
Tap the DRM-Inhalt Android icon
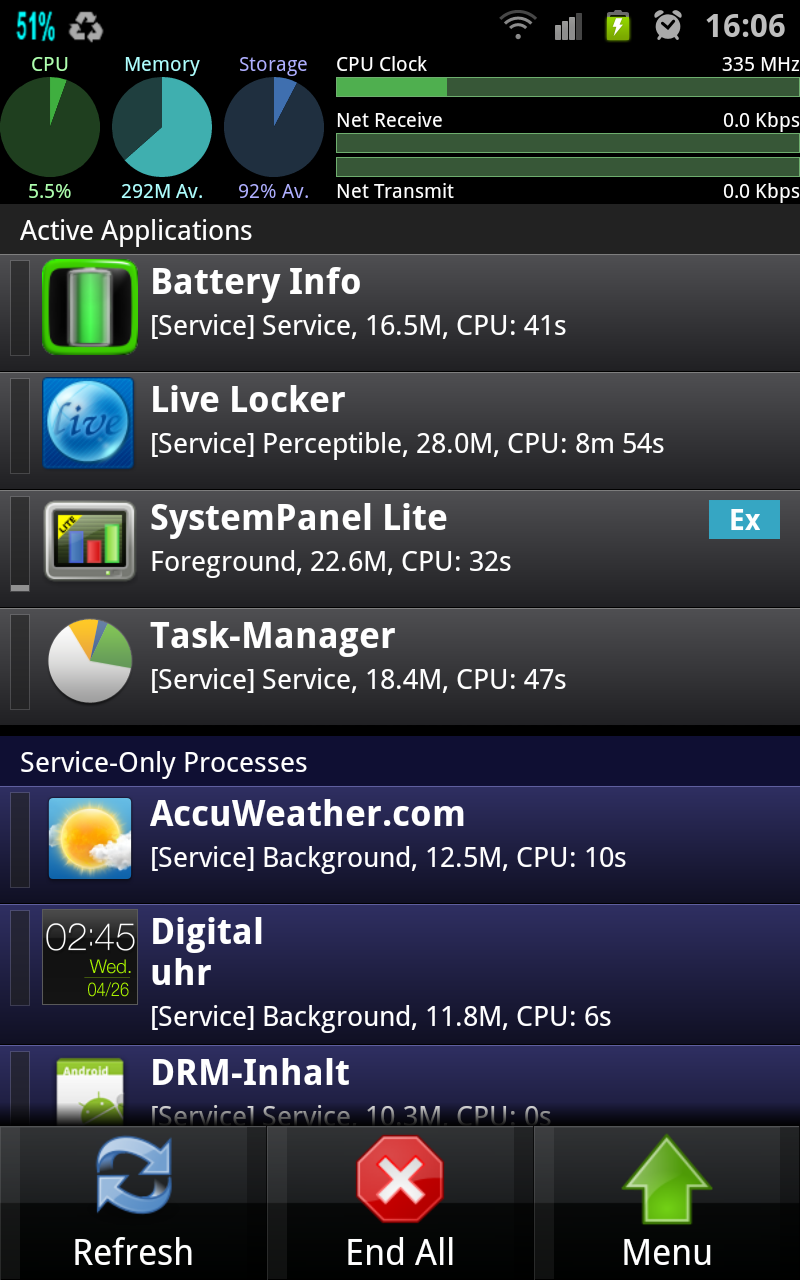[90, 1092]
